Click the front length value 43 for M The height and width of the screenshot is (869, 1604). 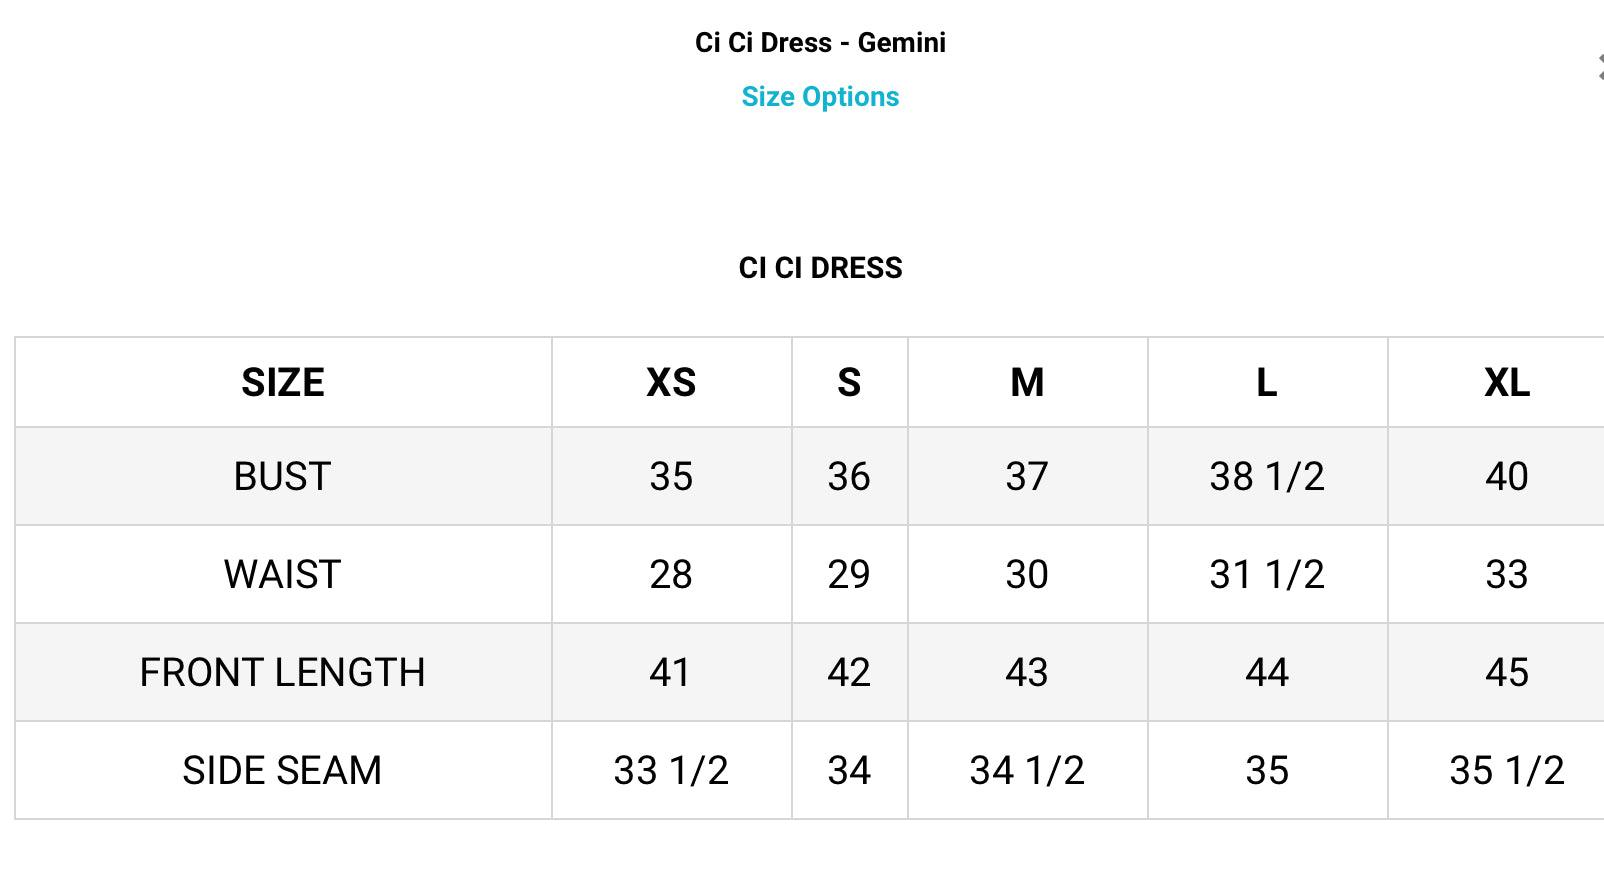(x=1027, y=673)
